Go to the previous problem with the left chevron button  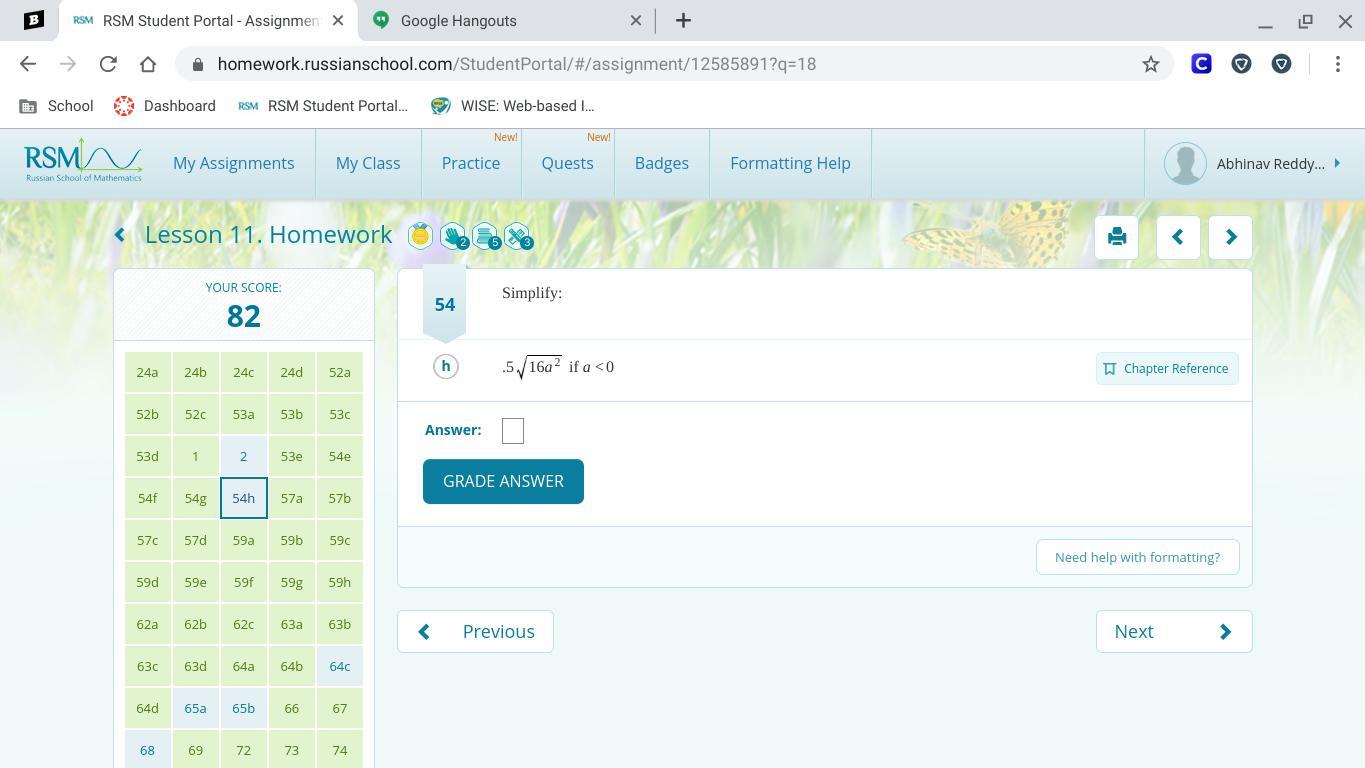1178,237
